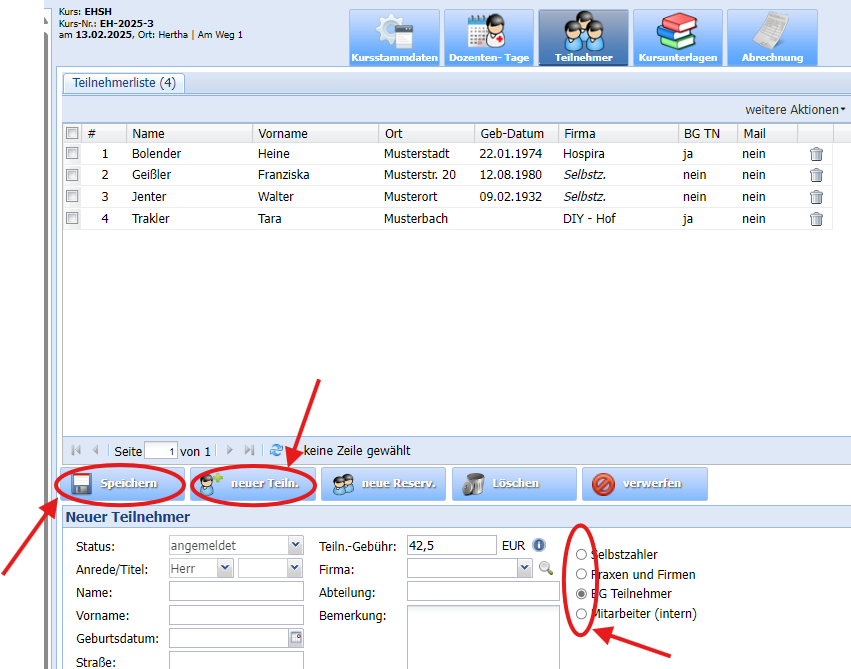Image resolution: width=851 pixels, height=669 pixels.
Task: Remove Trakler using the trash icon
Action: 816,219
